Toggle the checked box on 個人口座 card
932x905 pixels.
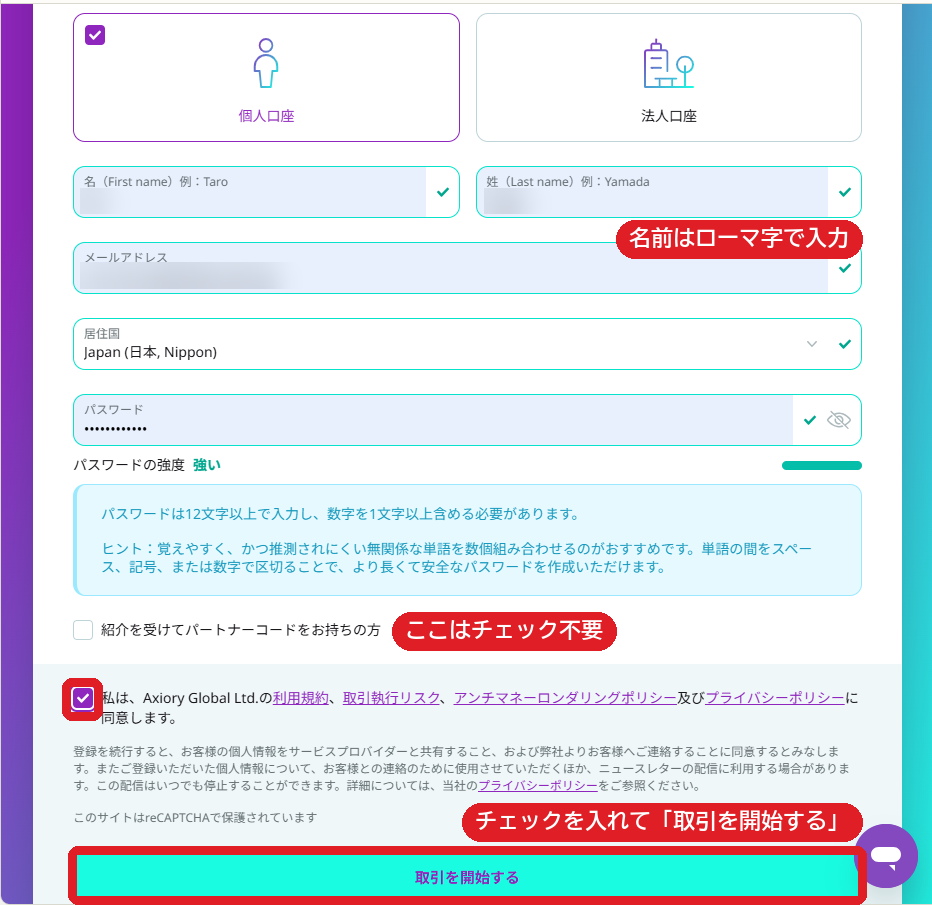(95, 35)
